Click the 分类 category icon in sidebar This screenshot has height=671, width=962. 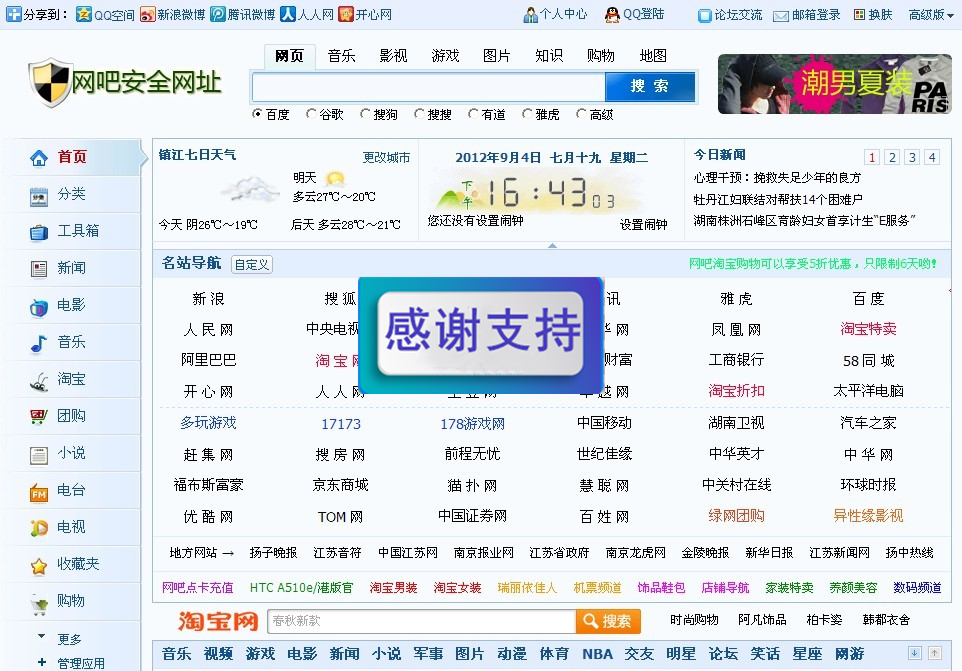[39, 197]
